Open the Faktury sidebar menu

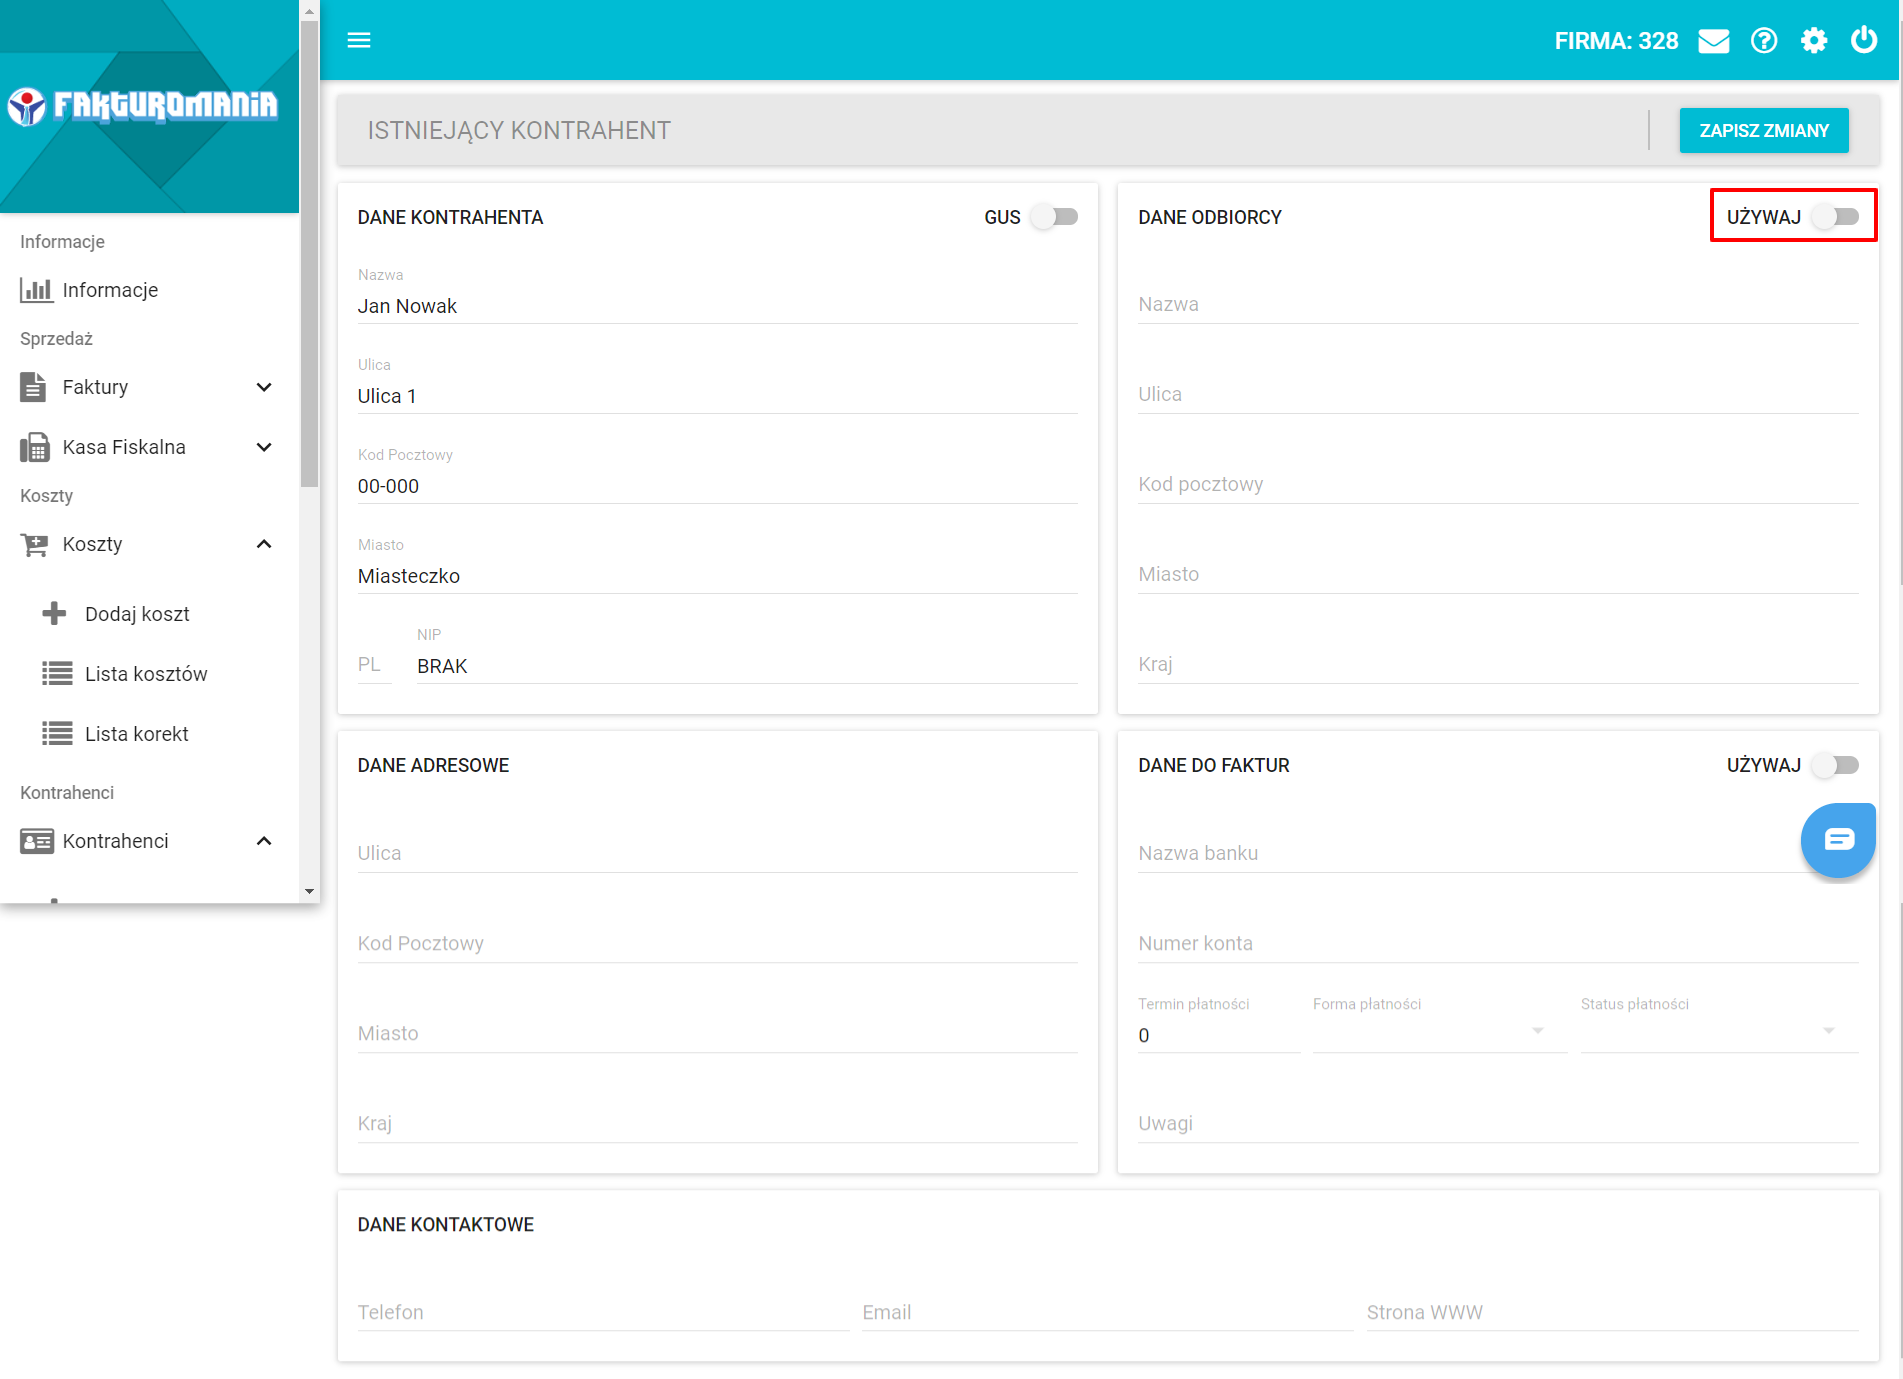(150, 387)
